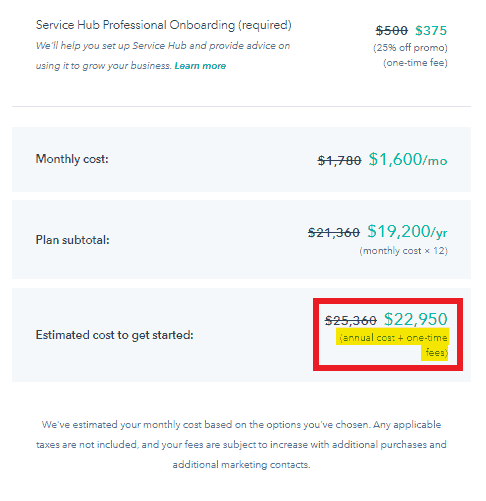Select the Plan subtotal label

73,240
